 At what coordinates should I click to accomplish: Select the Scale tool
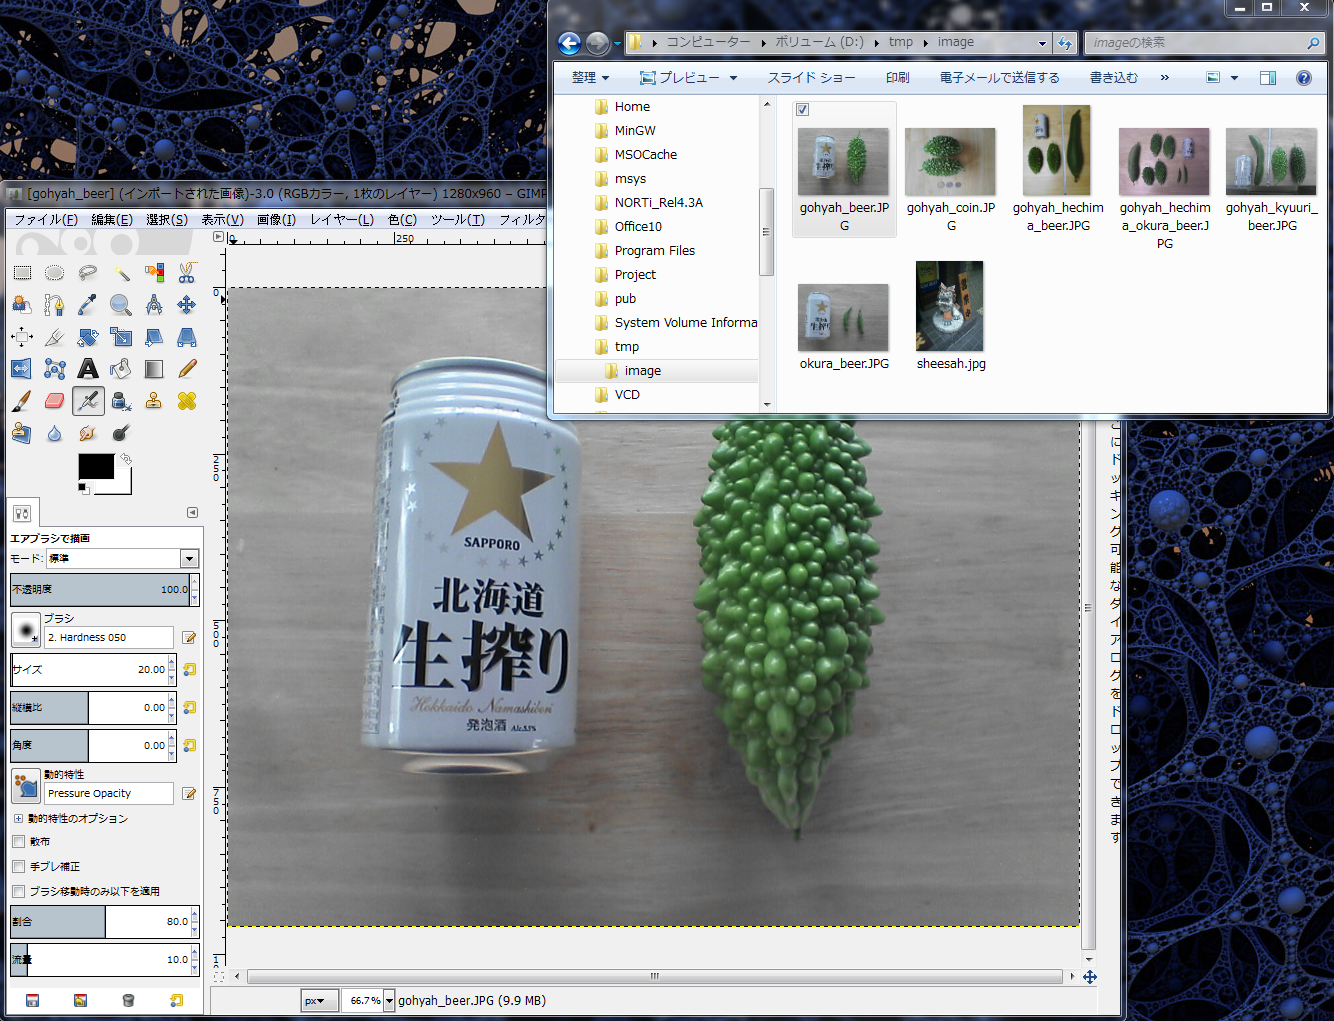pyautogui.click(x=121, y=337)
